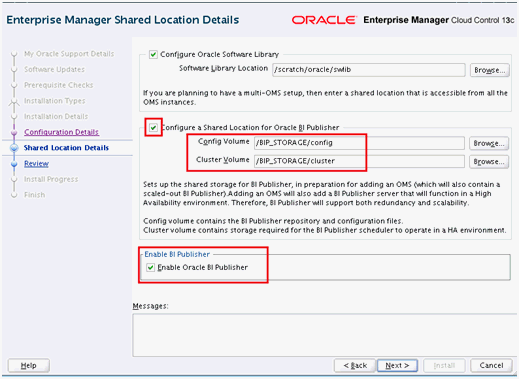Click the Config Volume path field

(x=359, y=143)
